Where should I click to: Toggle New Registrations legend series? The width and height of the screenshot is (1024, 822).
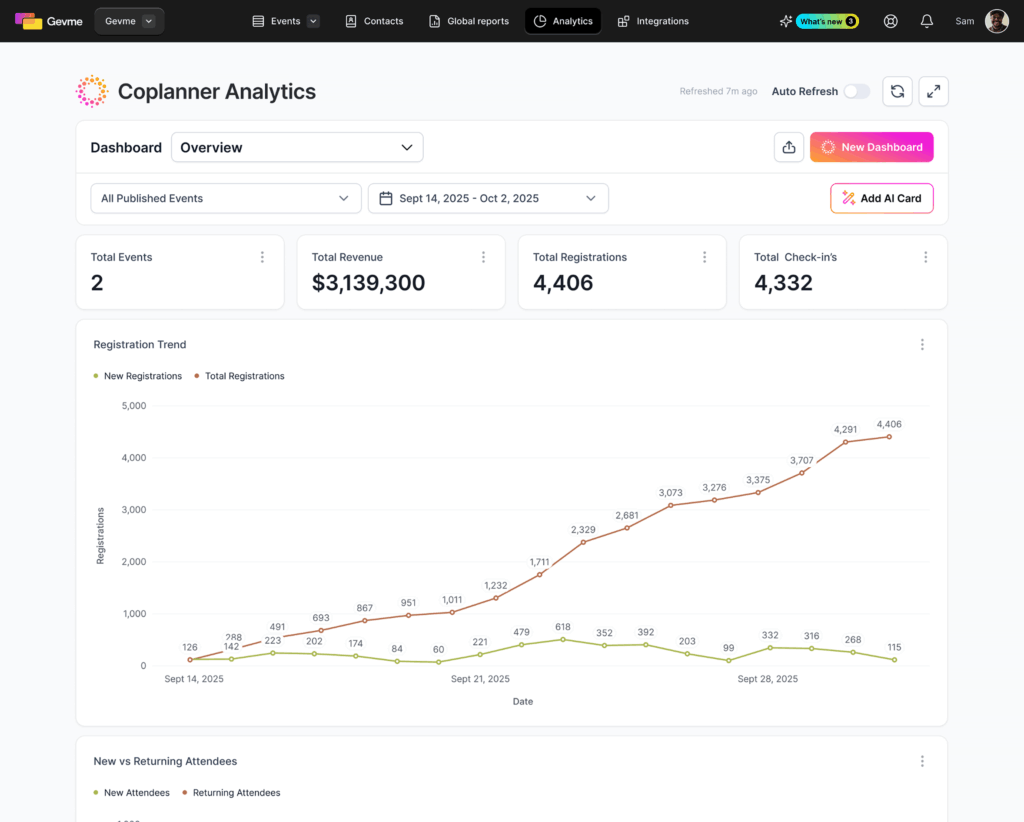(x=138, y=376)
